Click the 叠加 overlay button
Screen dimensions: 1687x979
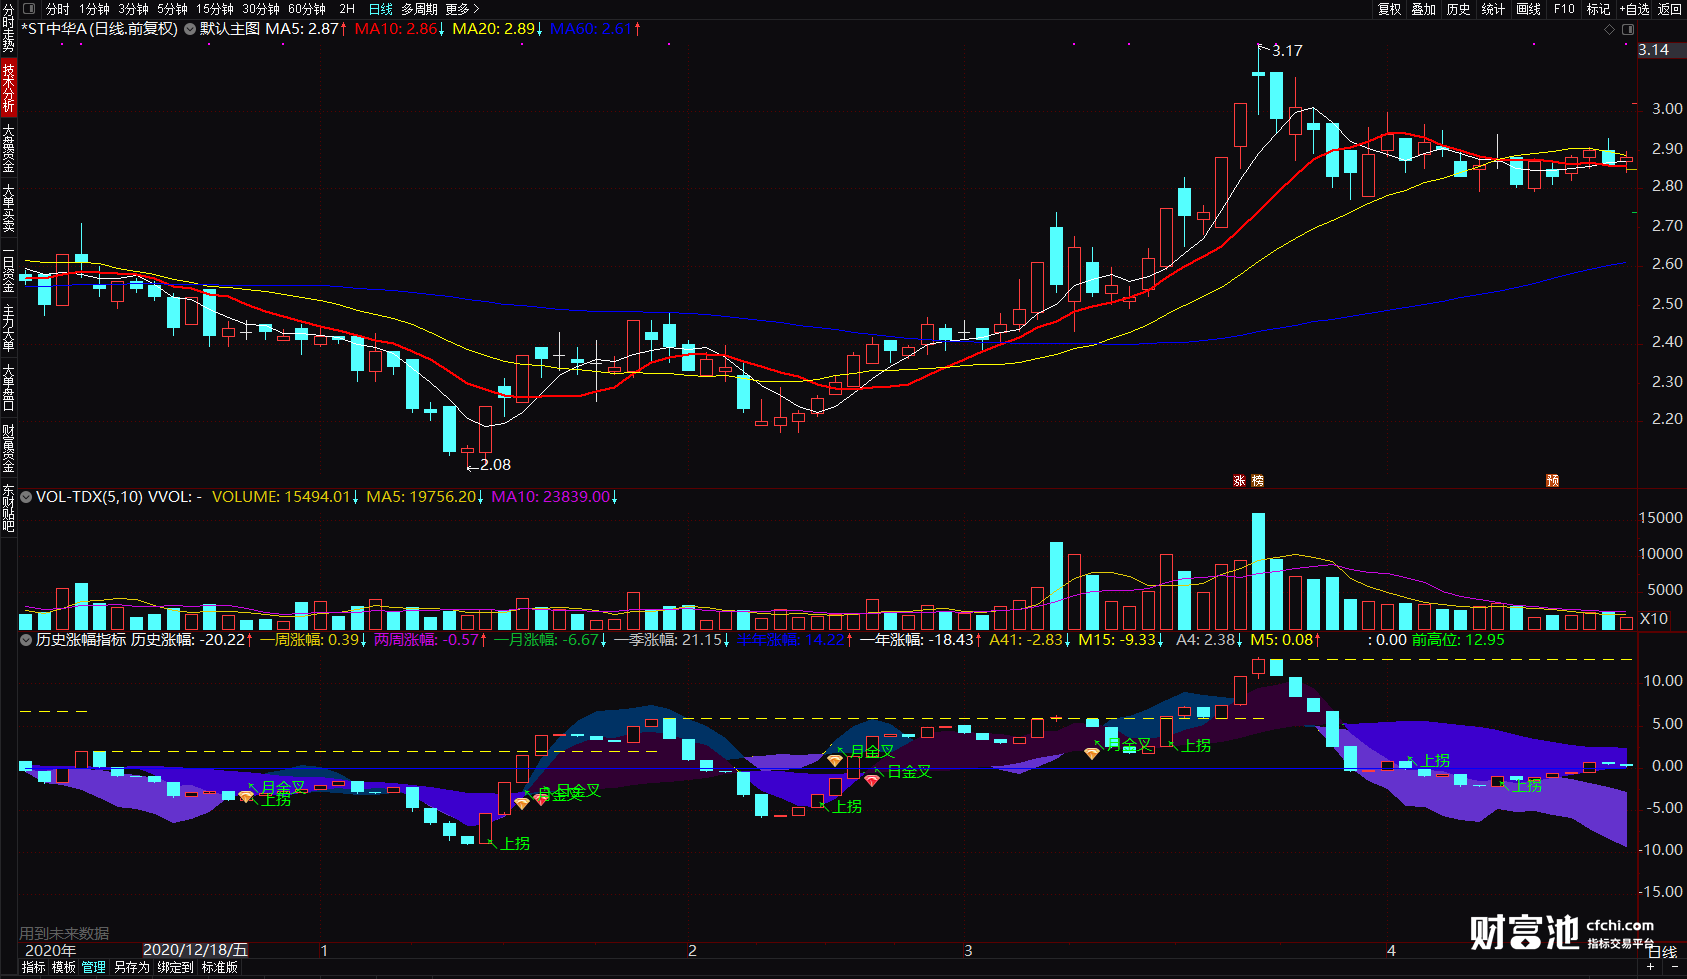point(1423,9)
